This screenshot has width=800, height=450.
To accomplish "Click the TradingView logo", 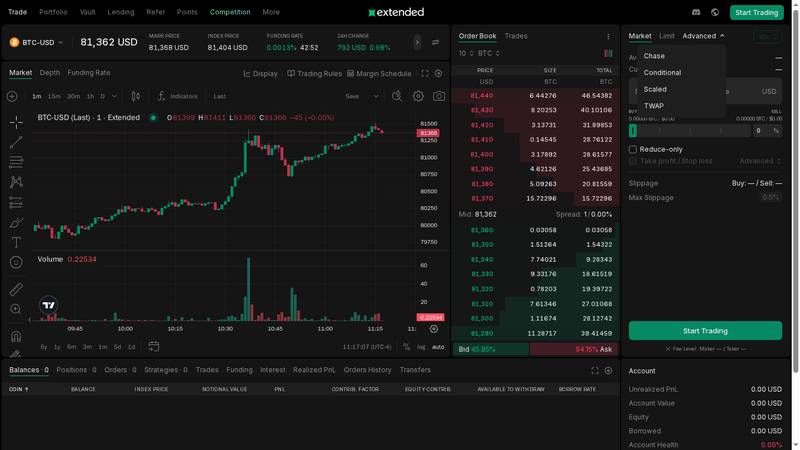I will click(48, 305).
